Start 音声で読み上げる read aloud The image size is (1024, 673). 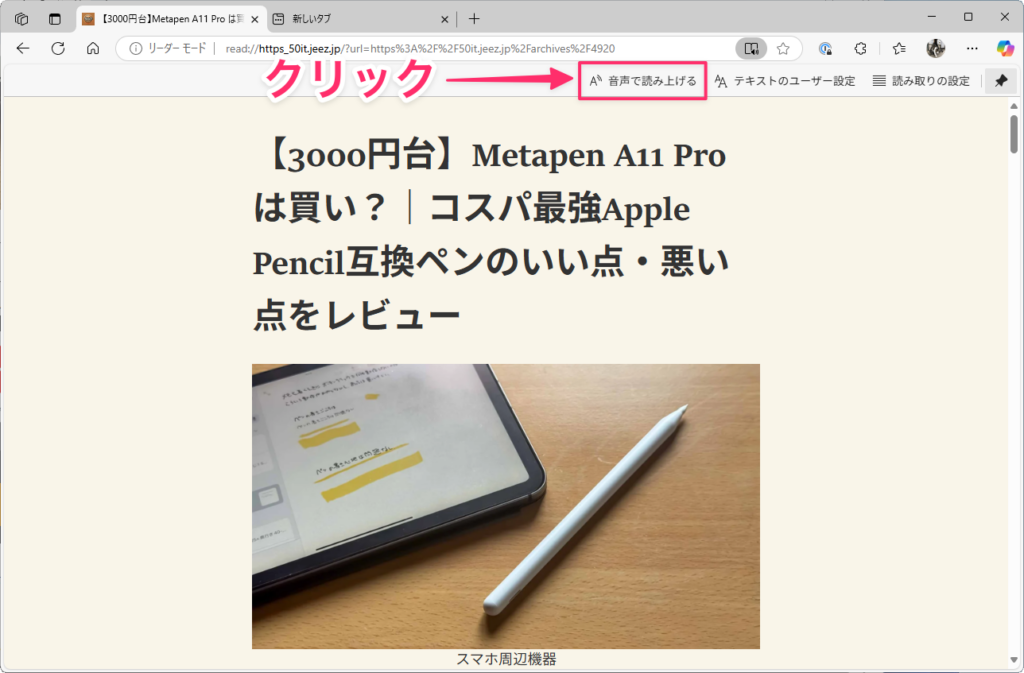click(x=643, y=81)
